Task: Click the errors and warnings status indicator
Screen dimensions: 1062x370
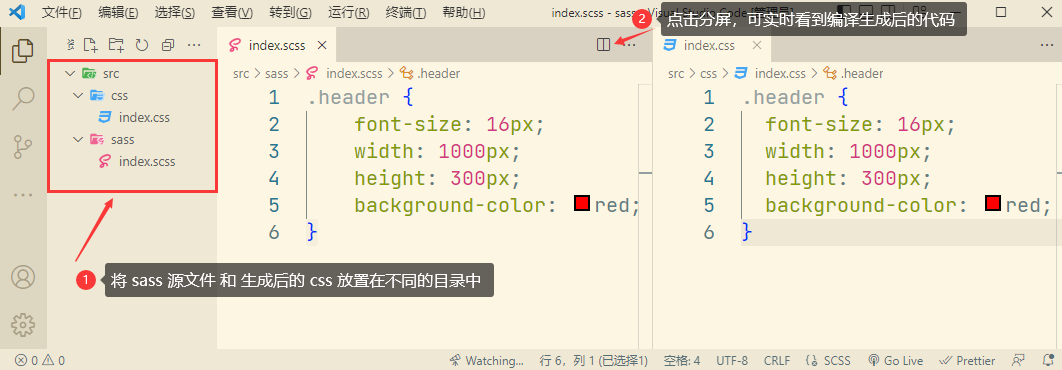Action: (40, 361)
